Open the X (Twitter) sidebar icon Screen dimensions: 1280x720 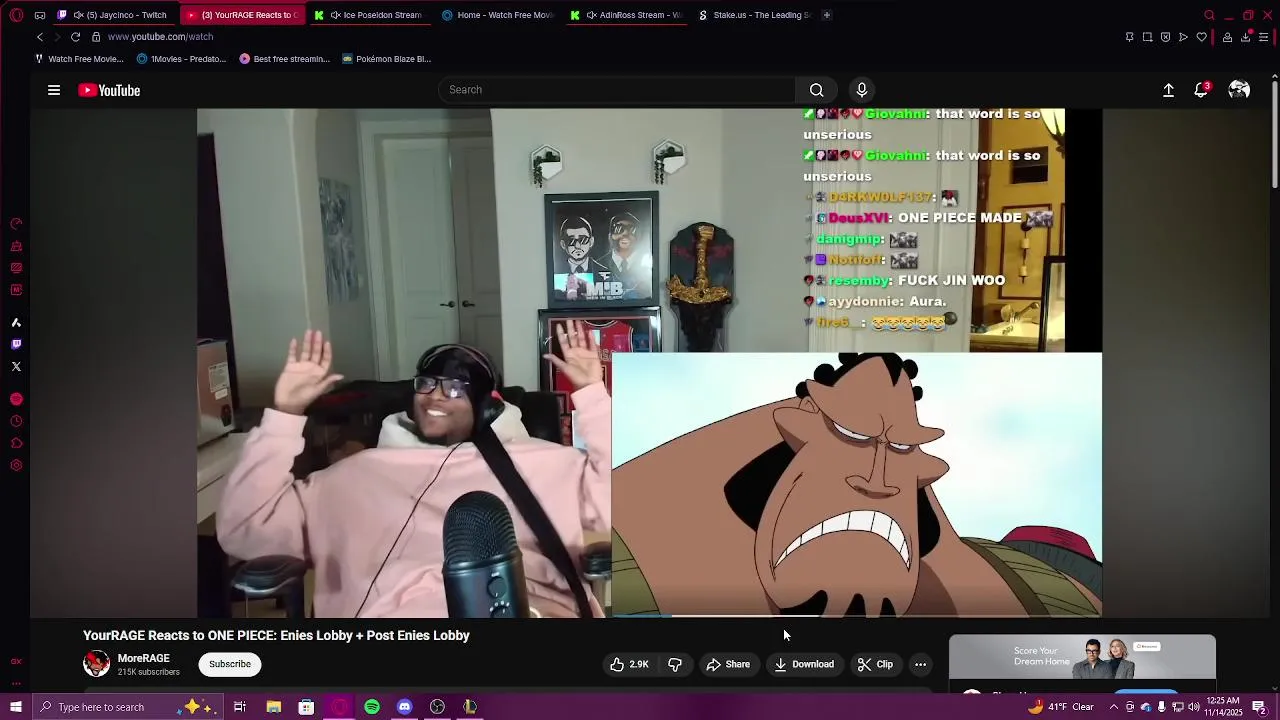click(x=16, y=367)
